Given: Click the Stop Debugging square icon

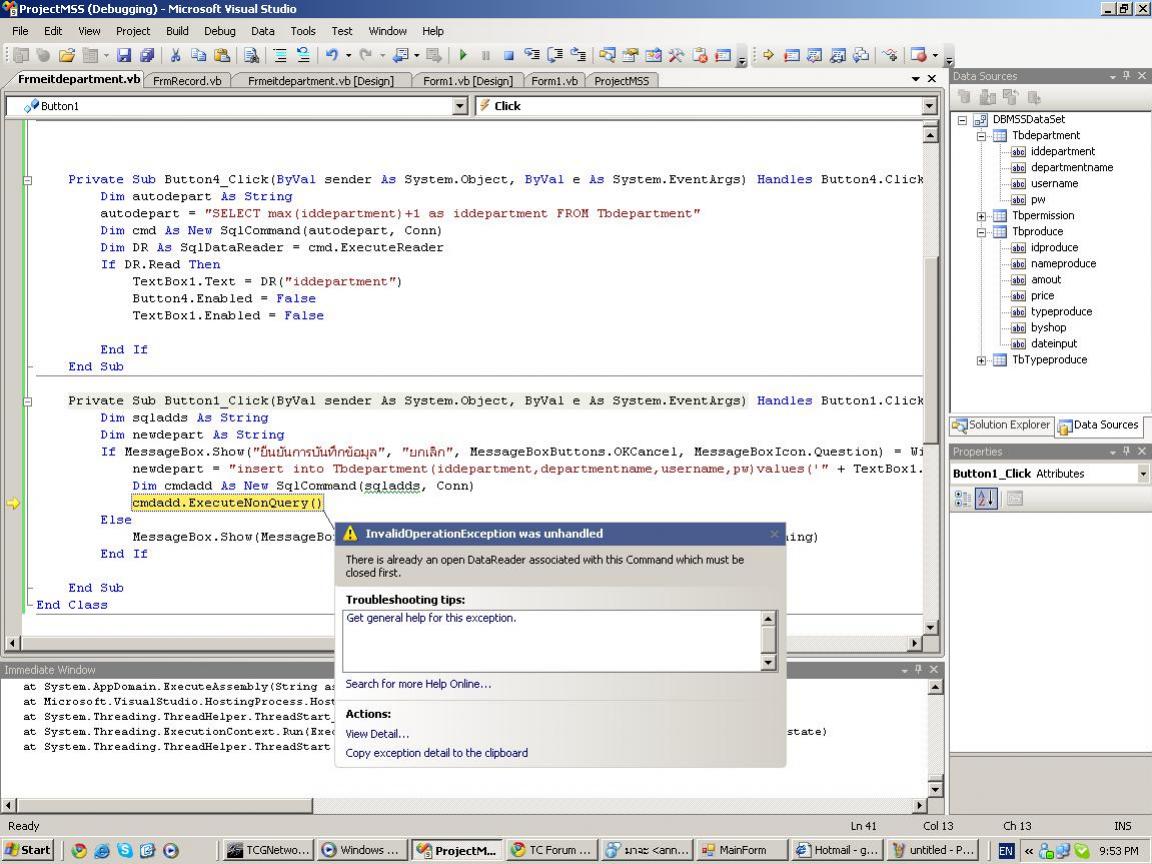Looking at the screenshot, I should 508,55.
